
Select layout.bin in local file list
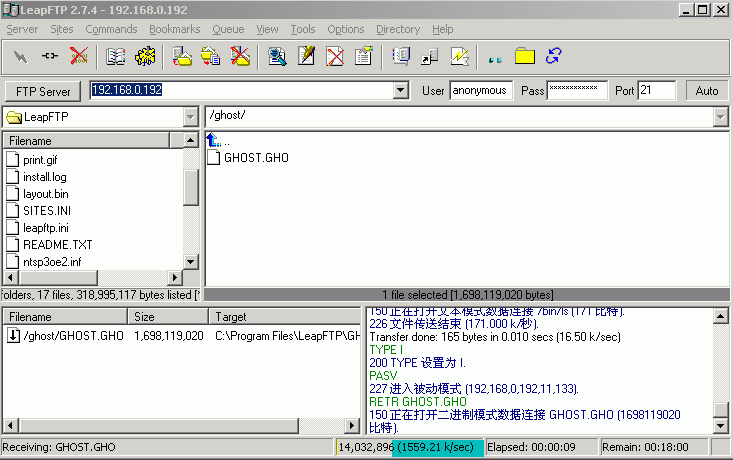coord(46,194)
